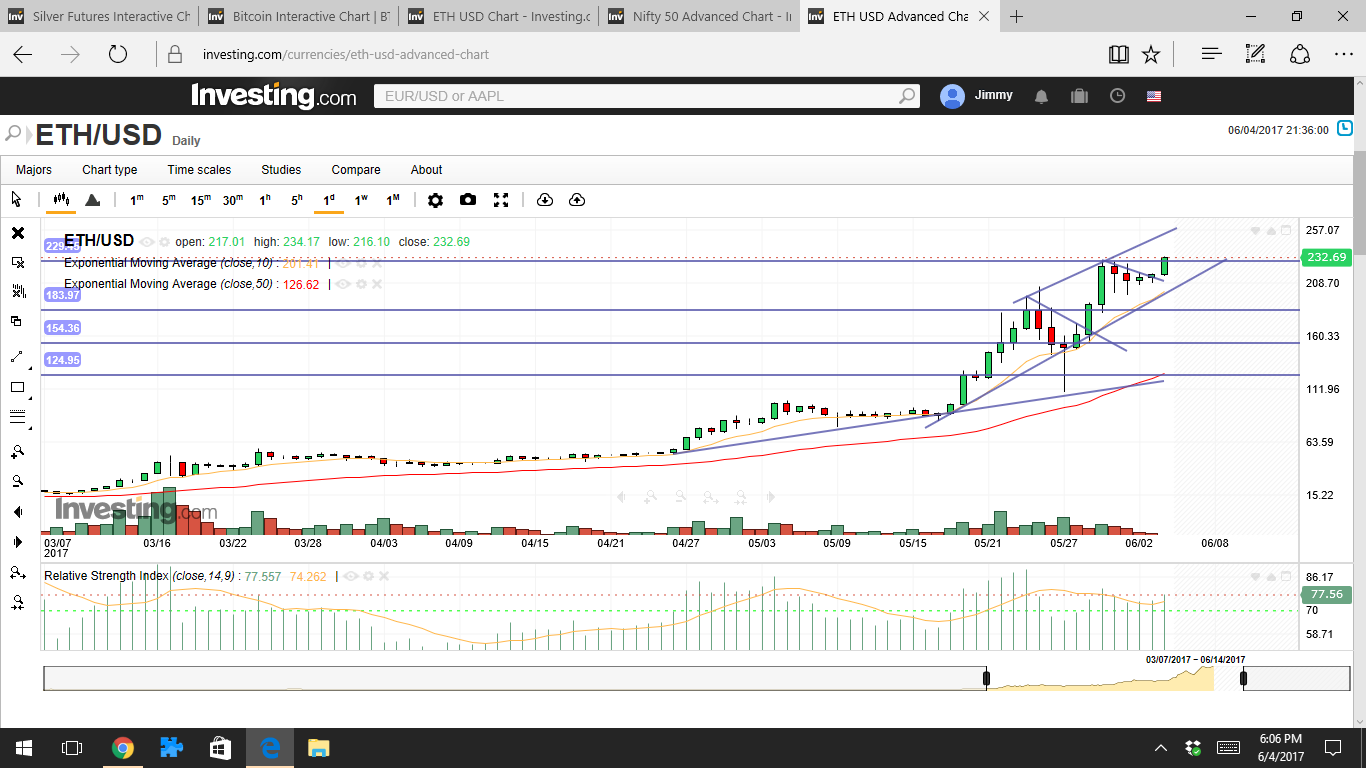
Task: Click right handle of date range slider
Action: pos(1244,678)
